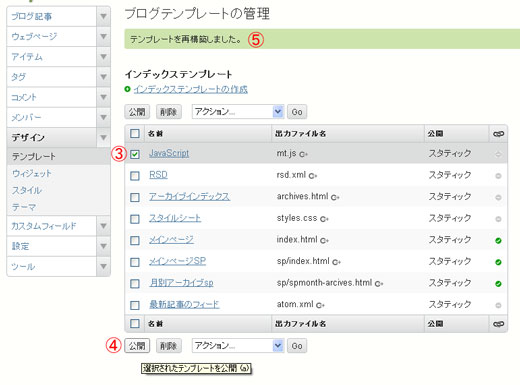
Task: Open the rsd.xml output file link icon
Action: pos(313,176)
